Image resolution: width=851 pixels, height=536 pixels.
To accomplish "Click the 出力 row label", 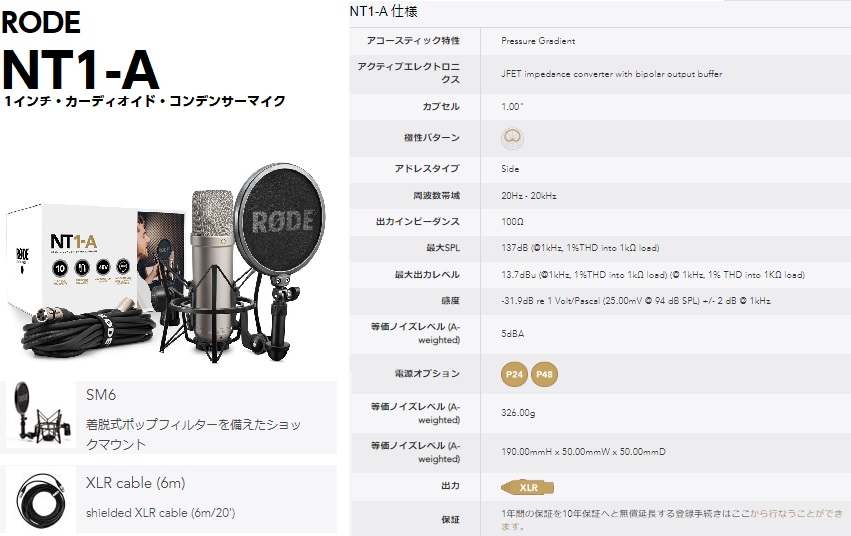I will pyautogui.click(x=450, y=486).
